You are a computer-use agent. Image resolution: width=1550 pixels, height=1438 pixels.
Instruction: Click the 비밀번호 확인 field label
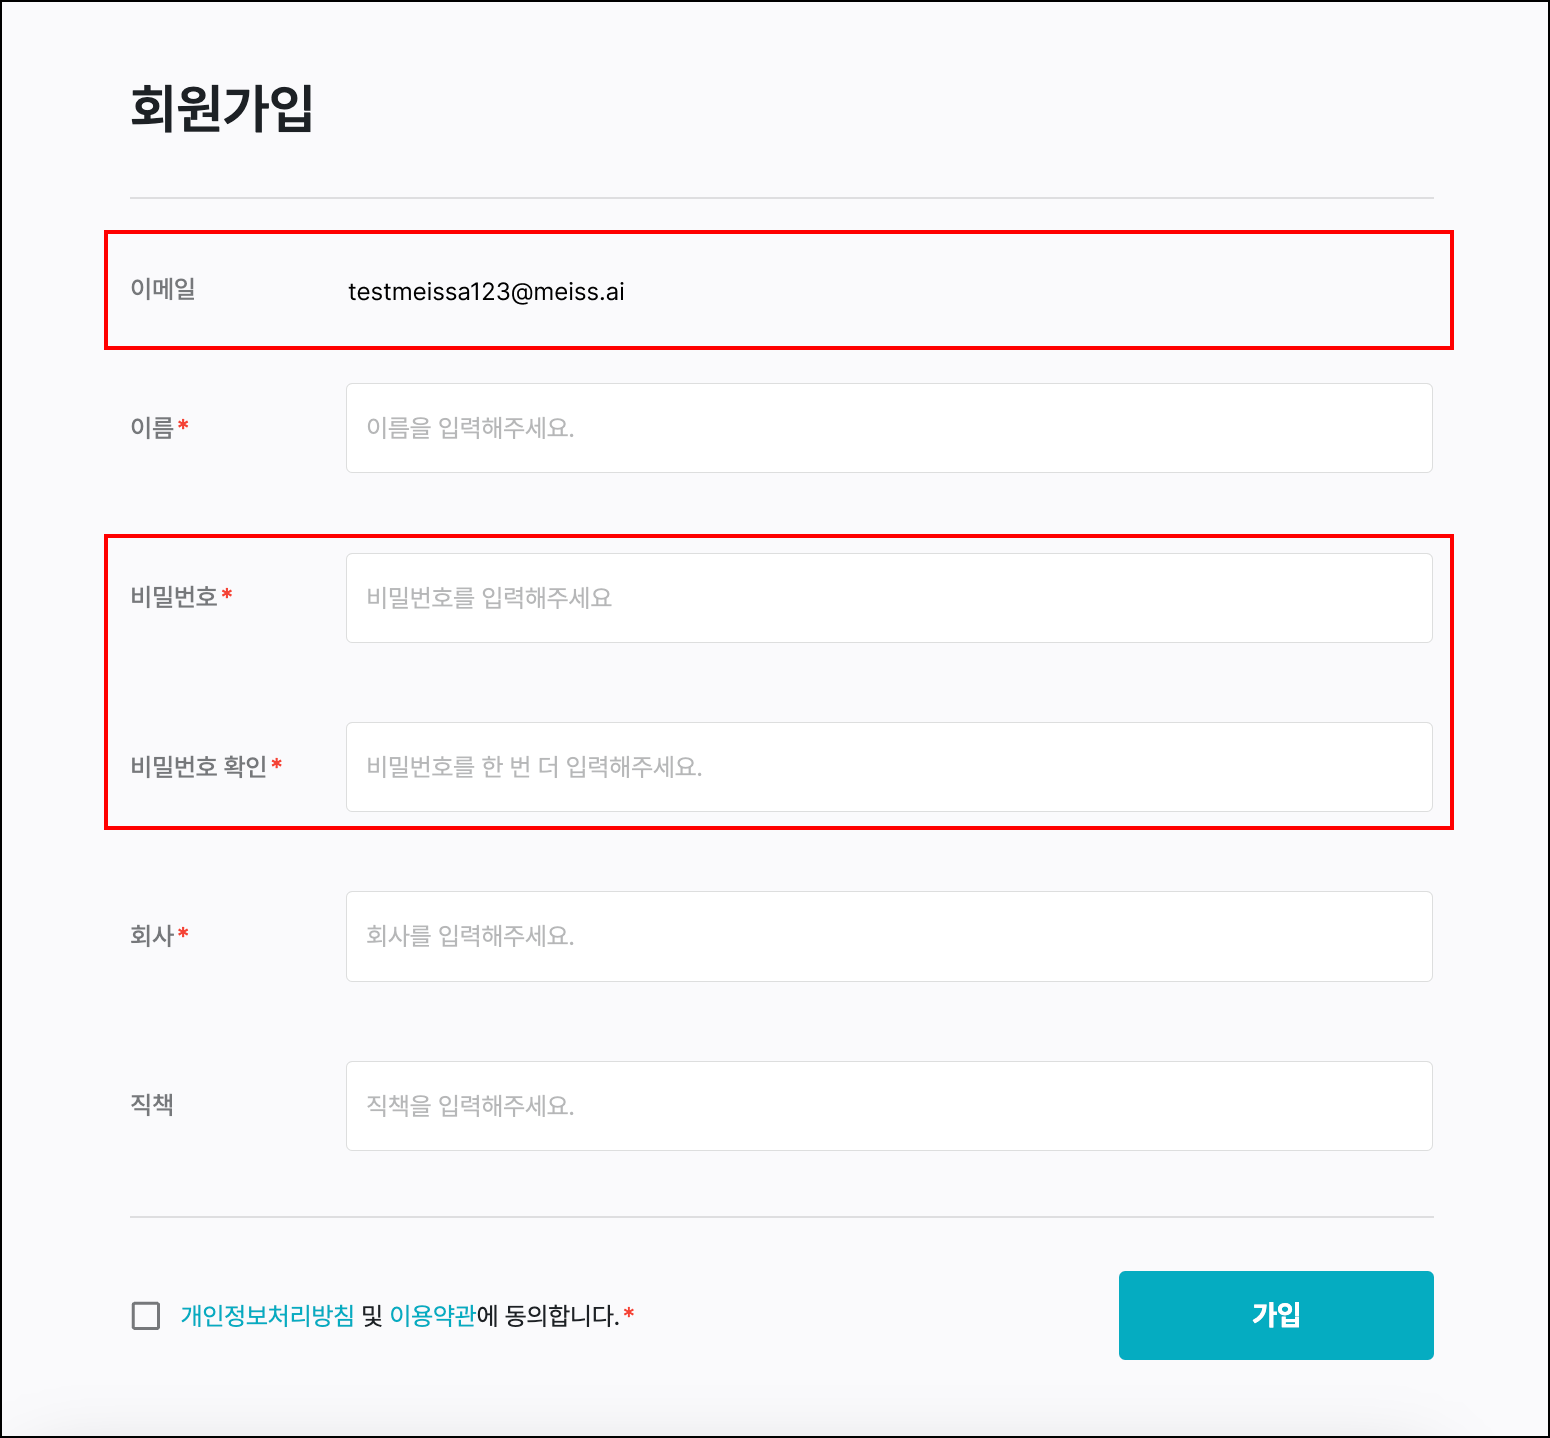point(198,767)
